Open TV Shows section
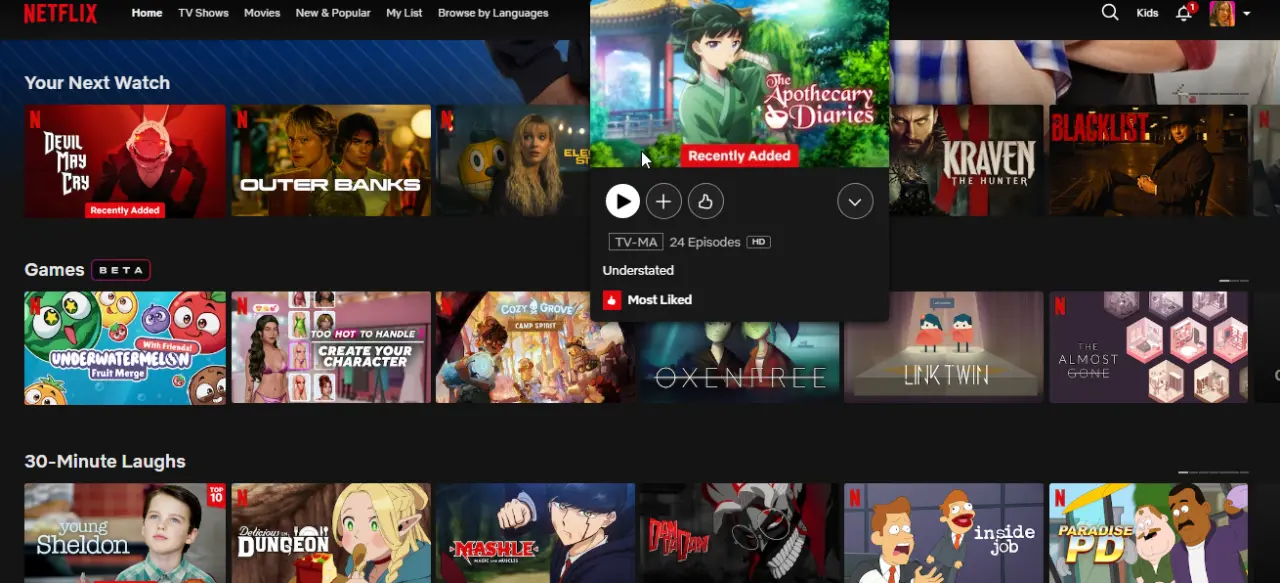 (x=203, y=13)
